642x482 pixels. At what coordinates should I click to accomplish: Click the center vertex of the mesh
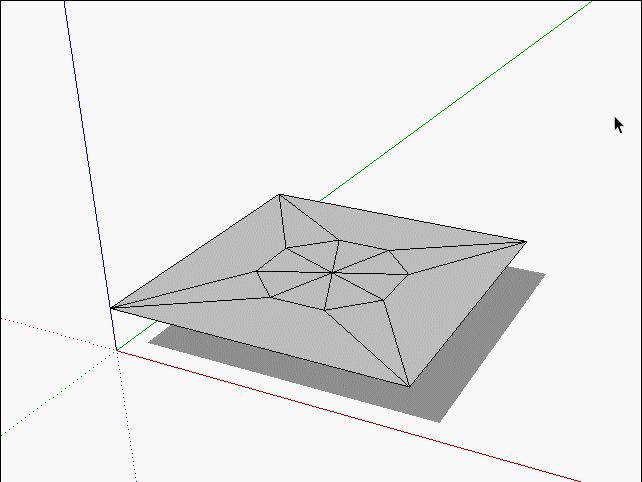tap(332, 271)
